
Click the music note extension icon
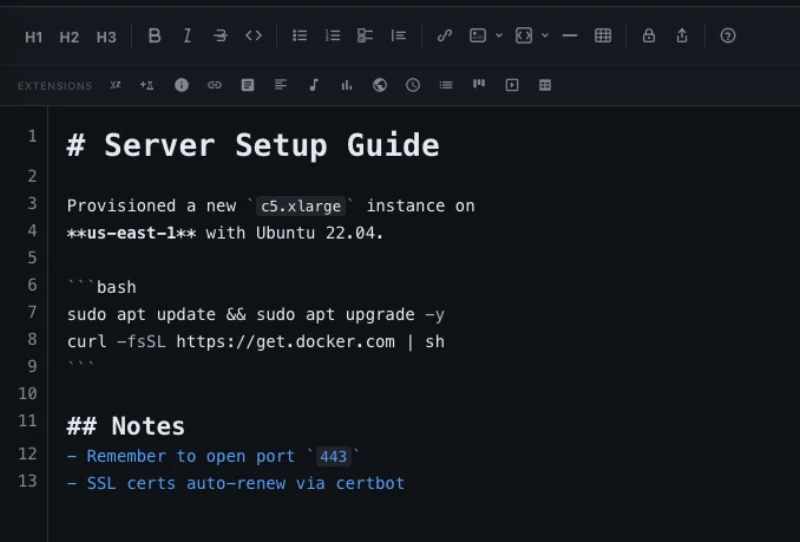314,85
